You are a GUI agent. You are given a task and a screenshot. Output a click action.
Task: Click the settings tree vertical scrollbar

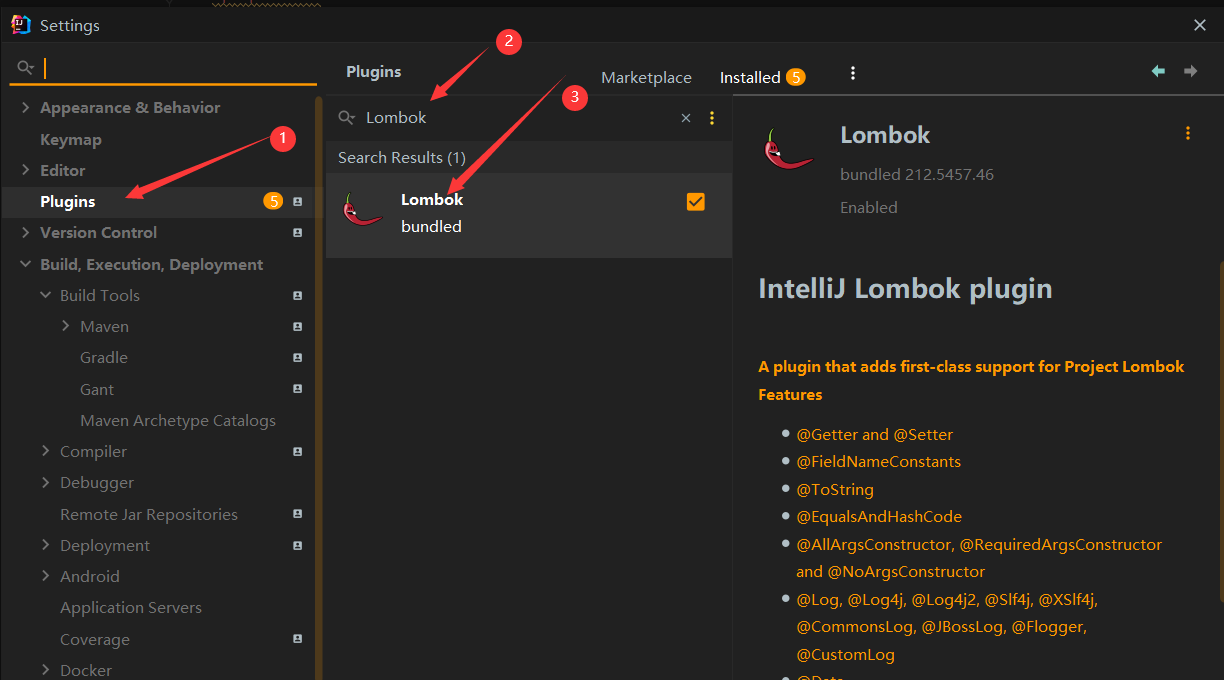coord(319,388)
